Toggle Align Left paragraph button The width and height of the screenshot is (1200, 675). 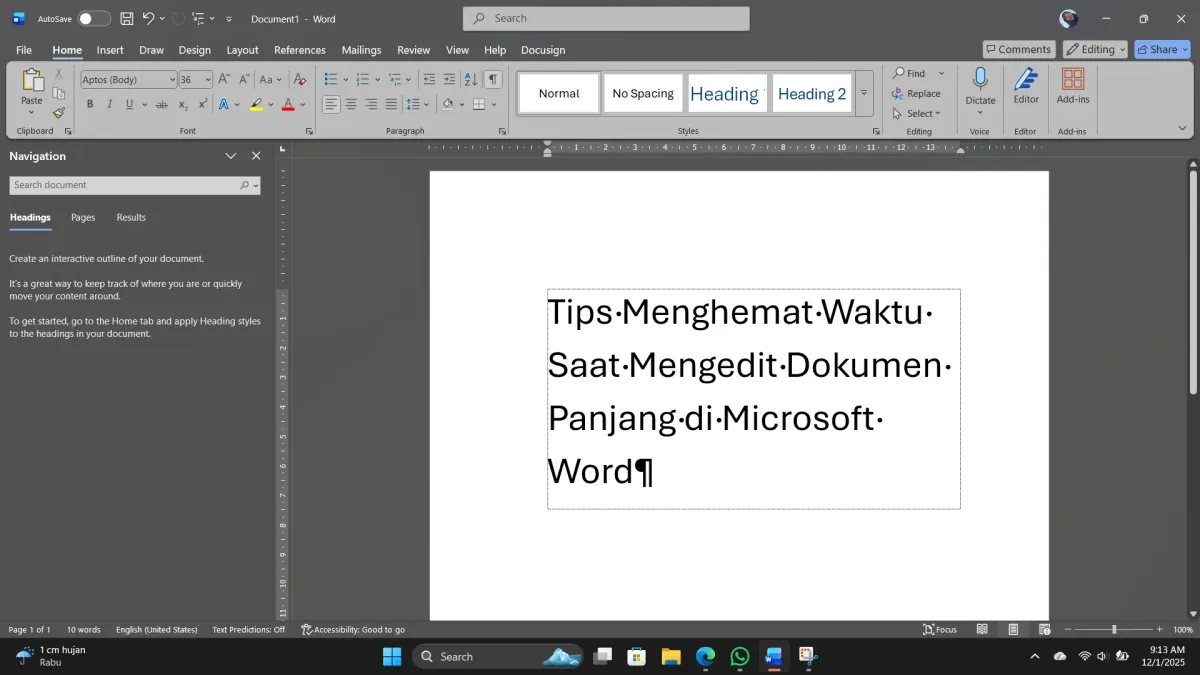[x=331, y=104]
